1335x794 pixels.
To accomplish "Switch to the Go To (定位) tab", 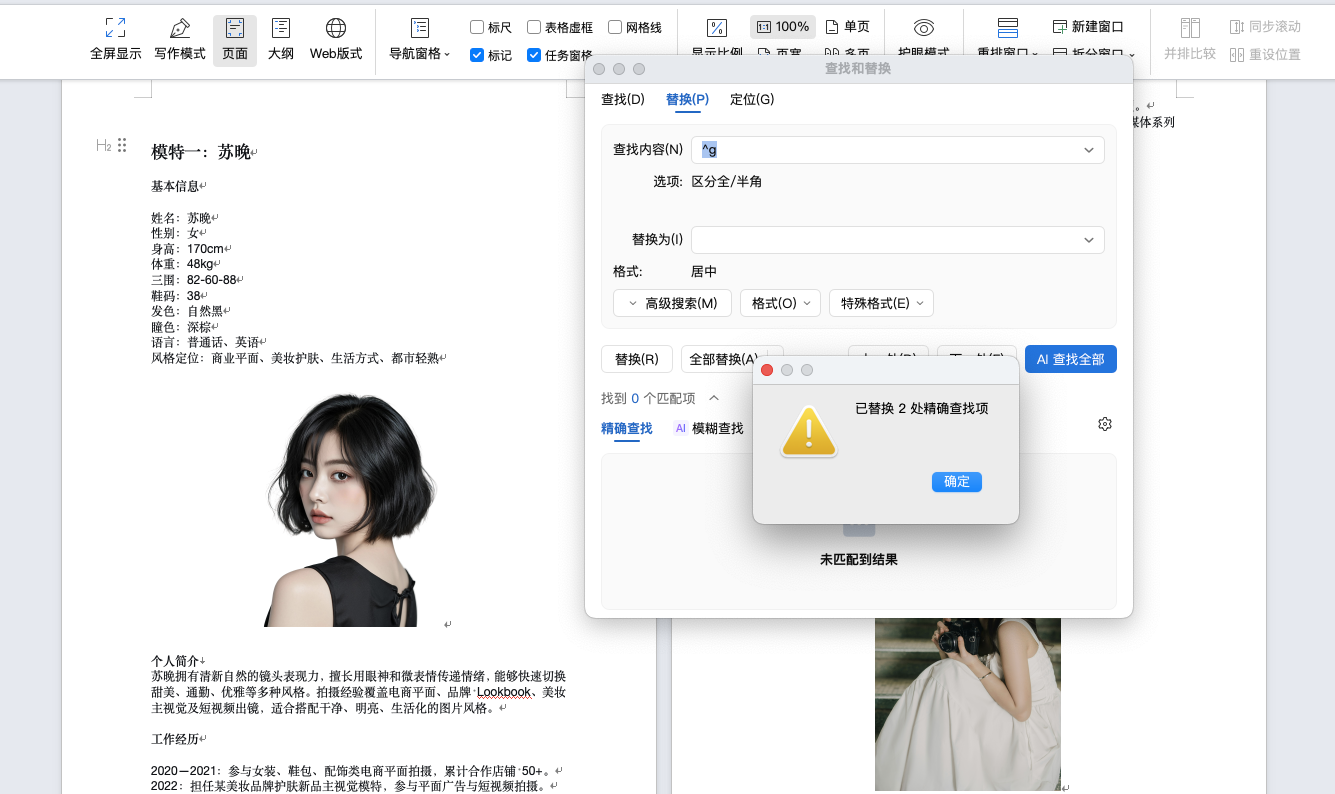I will 752,99.
